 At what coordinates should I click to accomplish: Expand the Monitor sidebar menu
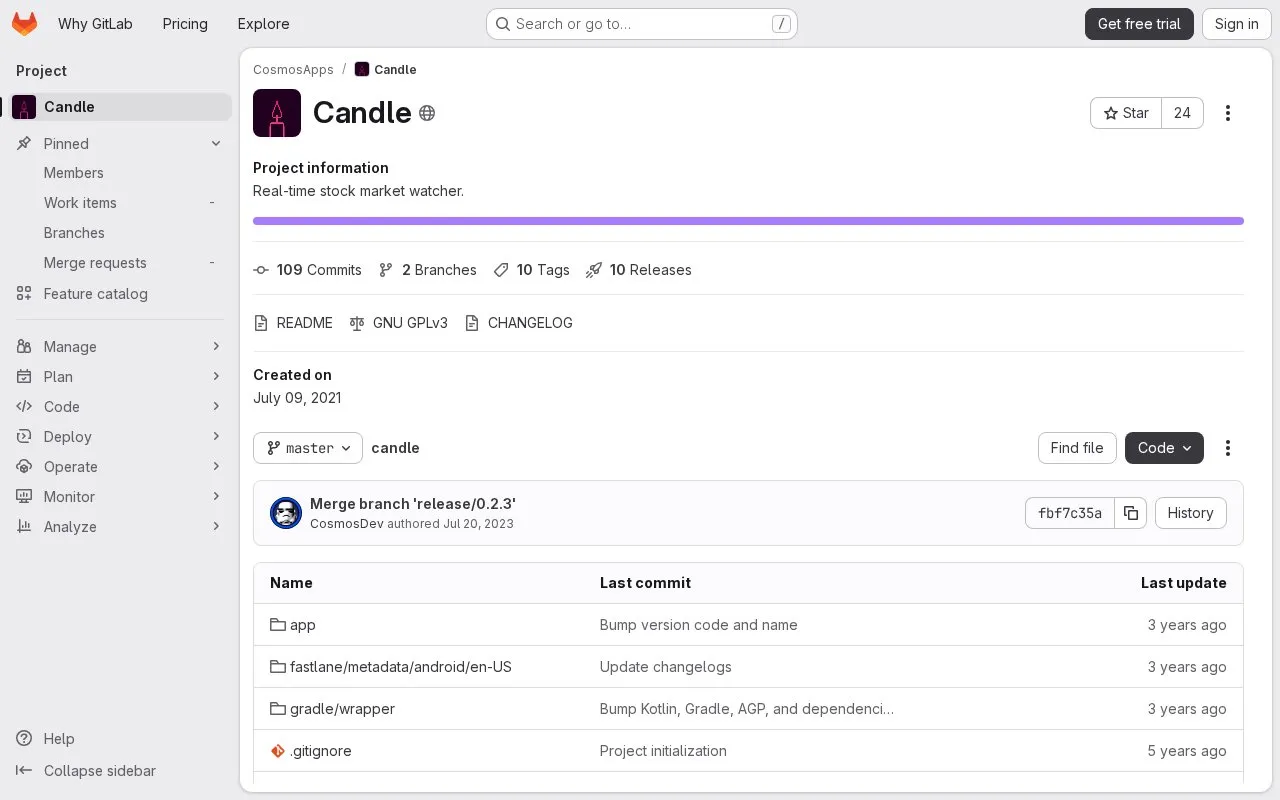coord(120,497)
